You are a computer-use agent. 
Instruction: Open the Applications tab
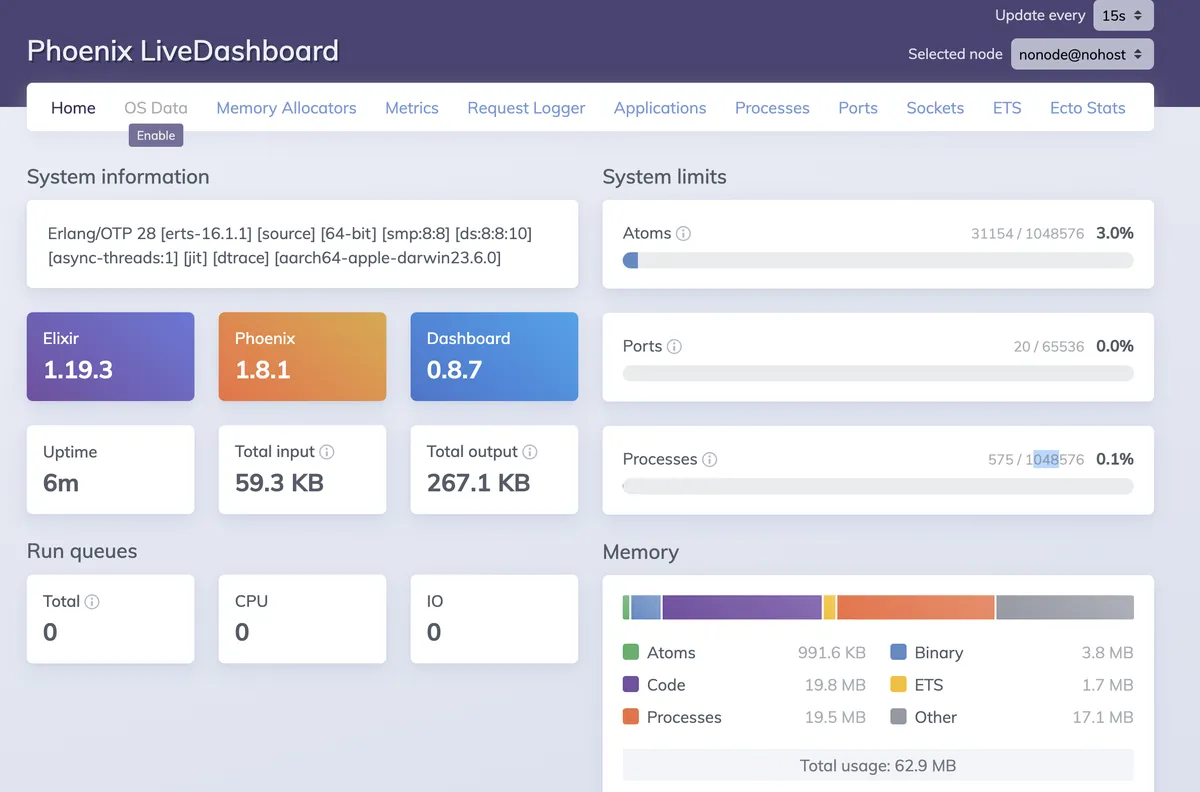660,107
